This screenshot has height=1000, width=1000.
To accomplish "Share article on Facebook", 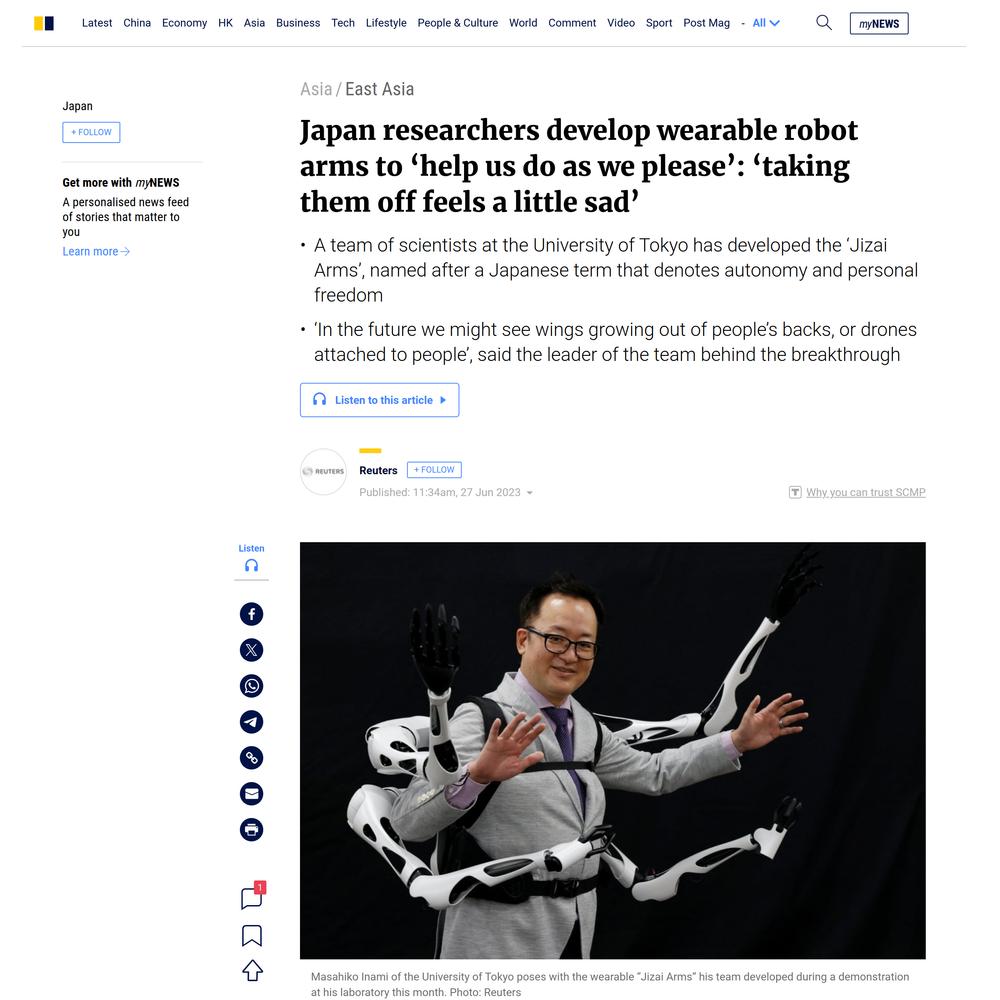I will tap(251, 614).
